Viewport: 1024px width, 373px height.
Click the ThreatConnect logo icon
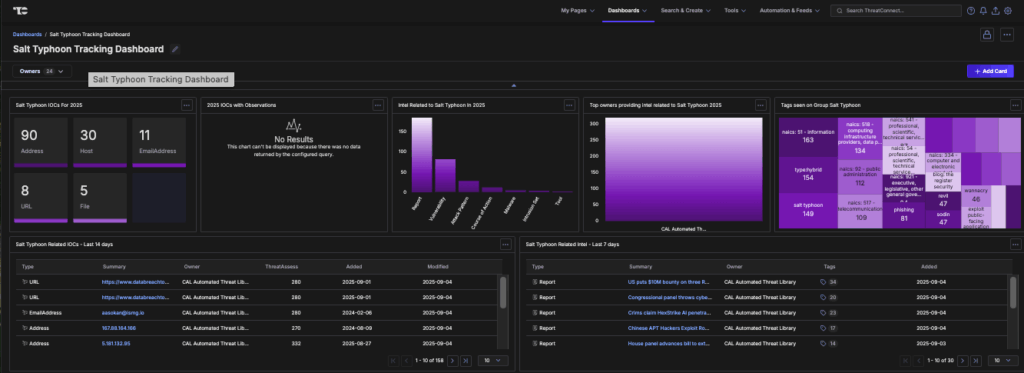[x=20, y=10]
